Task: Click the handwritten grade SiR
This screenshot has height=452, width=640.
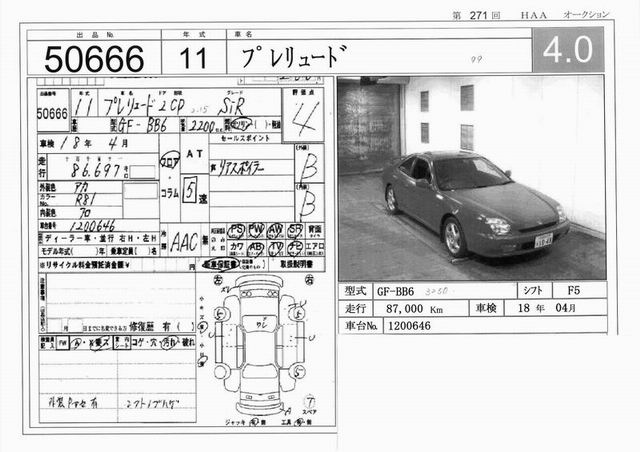Action: [231, 107]
